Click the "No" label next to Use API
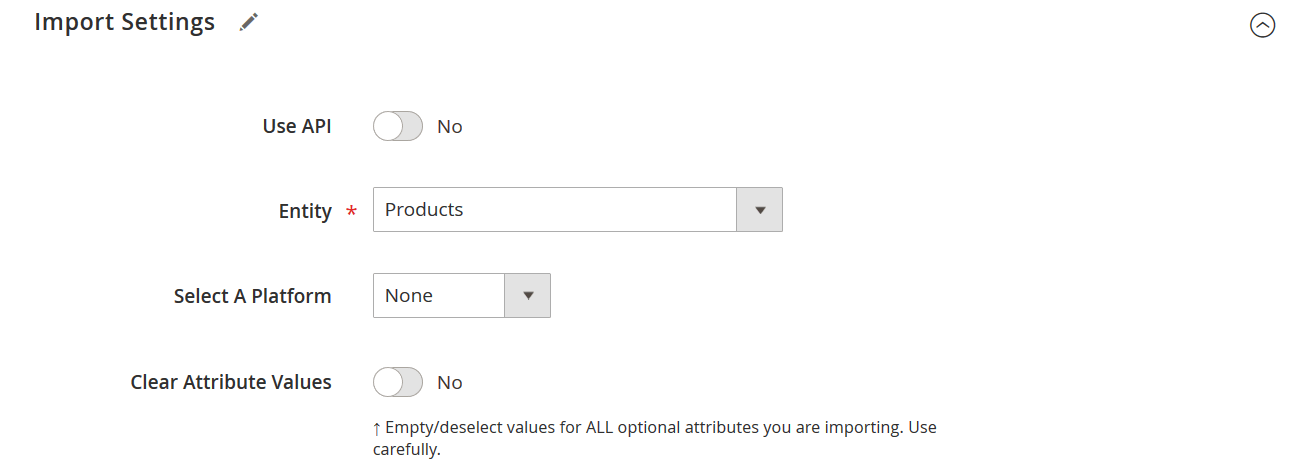Image resolution: width=1310 pixels, height=470 pixels. pos(450,127)
